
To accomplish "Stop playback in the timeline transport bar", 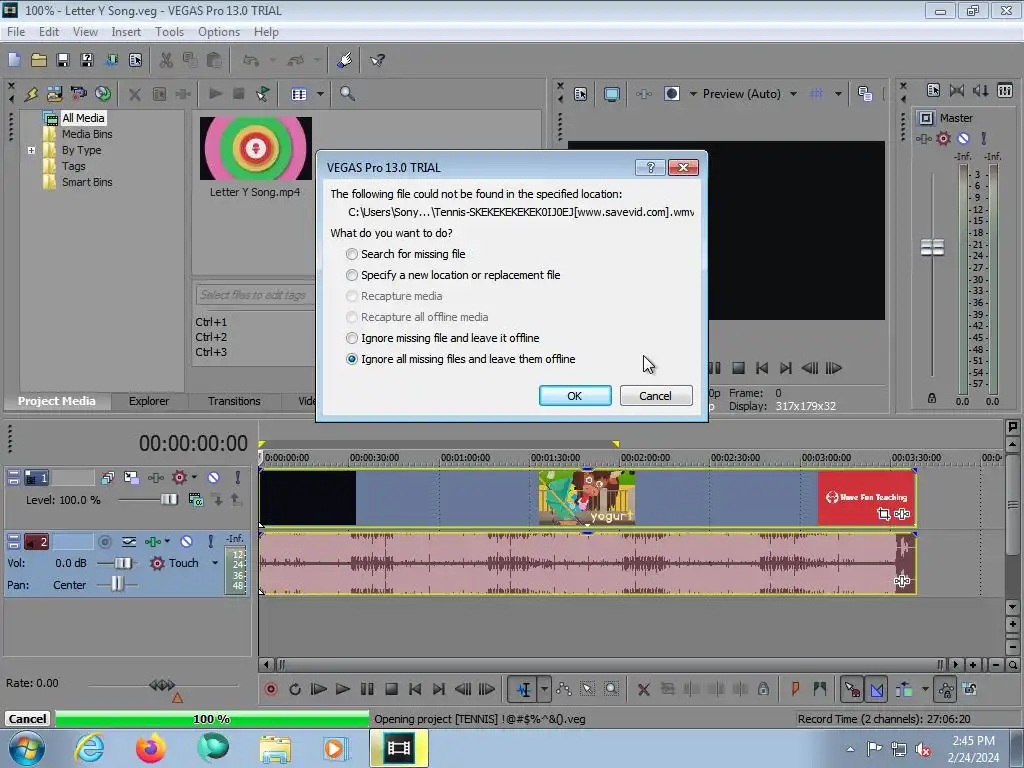I will click(391, 689).
